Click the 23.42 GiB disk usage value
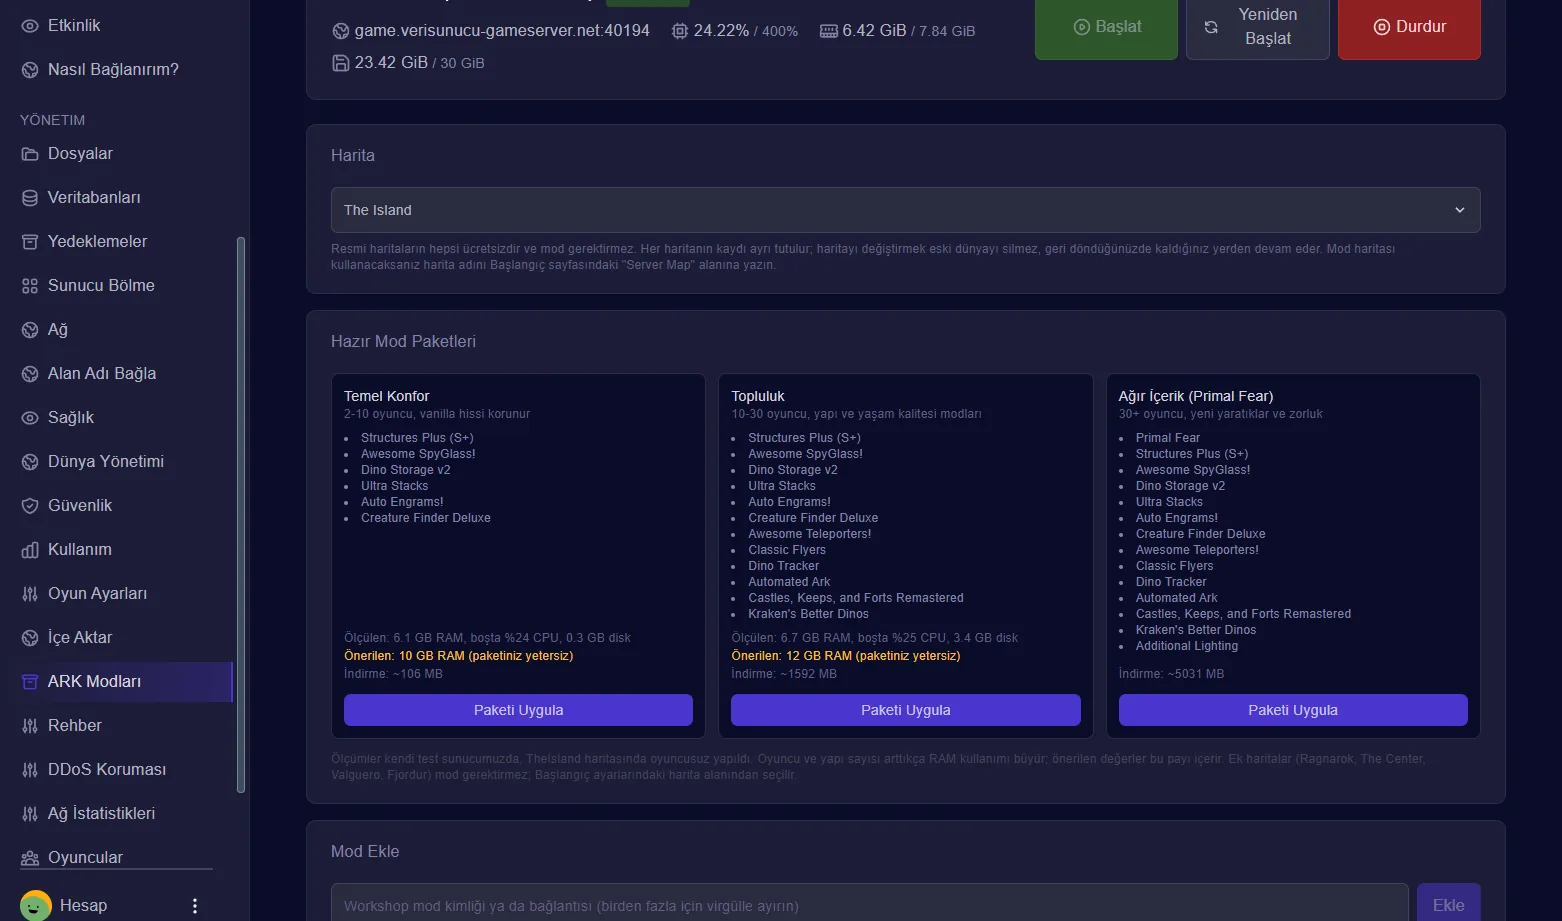The width and height of the screenshot is (1562, 921). 391,63
